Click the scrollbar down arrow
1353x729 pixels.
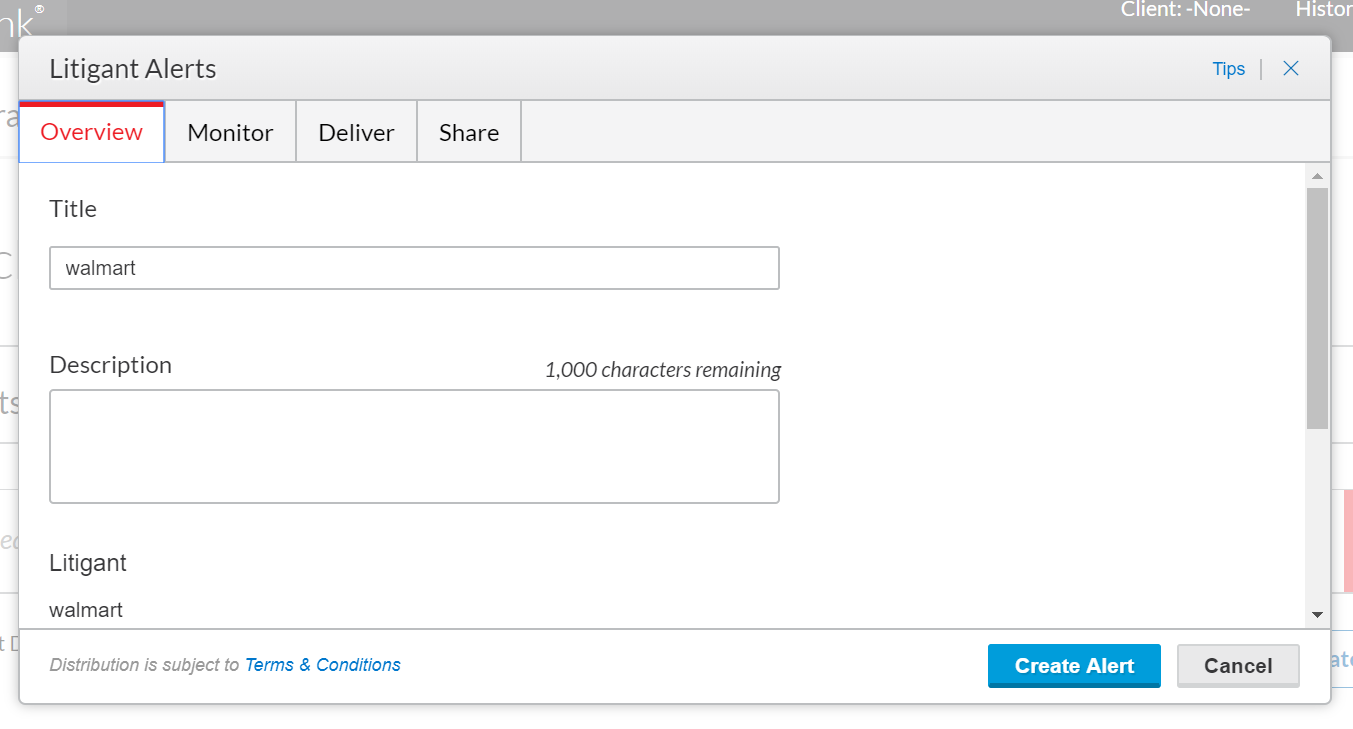tap(1317, 614)
